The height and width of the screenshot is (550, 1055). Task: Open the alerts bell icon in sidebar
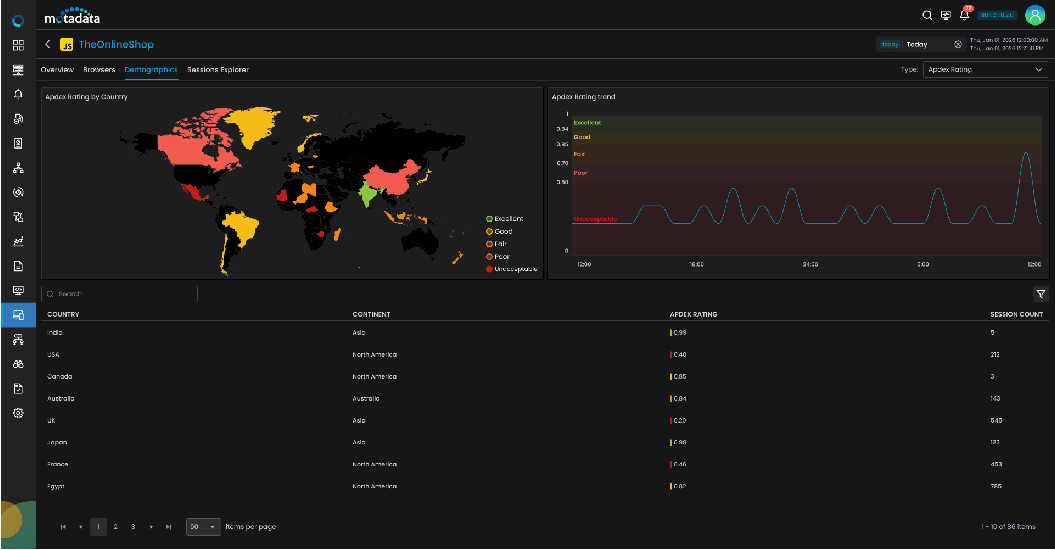pos(18,94)
